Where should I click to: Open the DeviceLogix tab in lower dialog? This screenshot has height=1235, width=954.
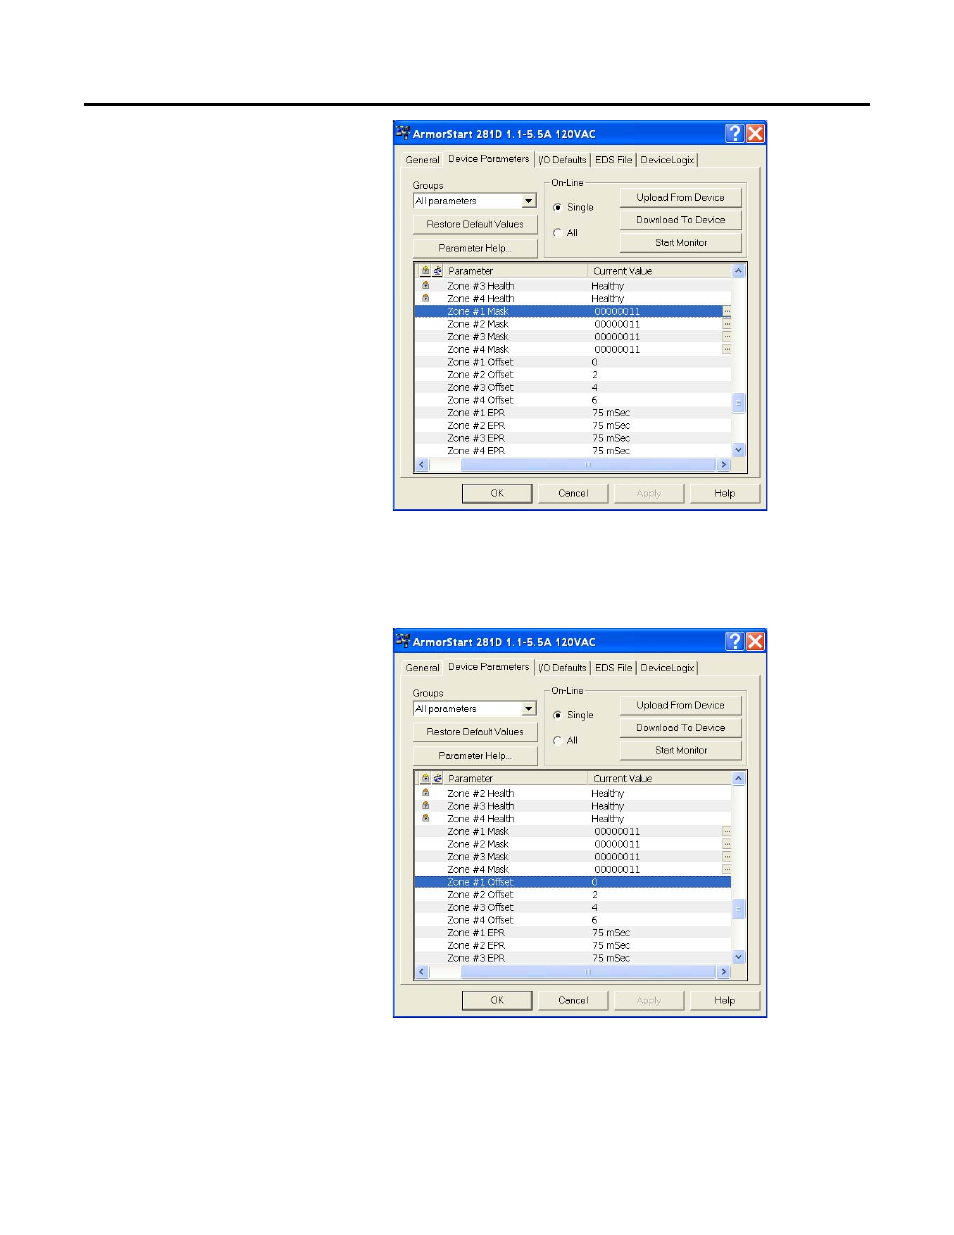[x=667, y=668]
